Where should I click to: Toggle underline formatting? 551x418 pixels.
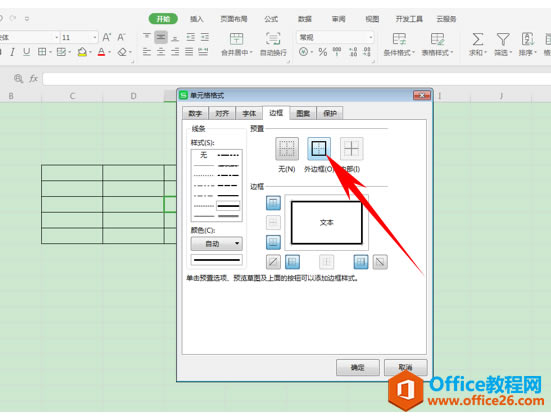pos(26,52)
